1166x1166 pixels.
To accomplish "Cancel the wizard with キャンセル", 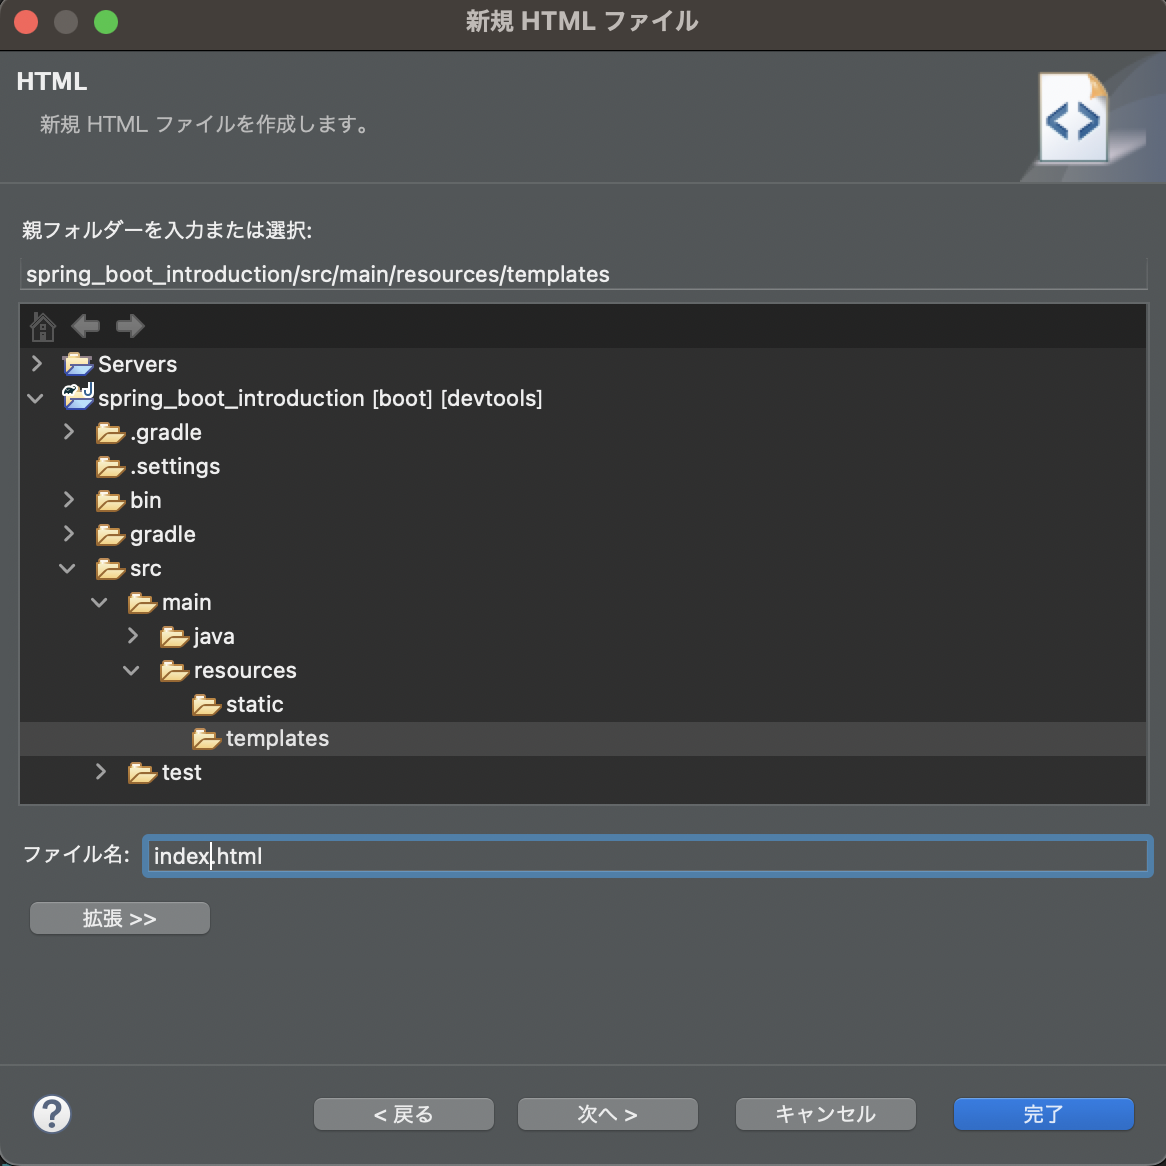I will (825, 1113).
